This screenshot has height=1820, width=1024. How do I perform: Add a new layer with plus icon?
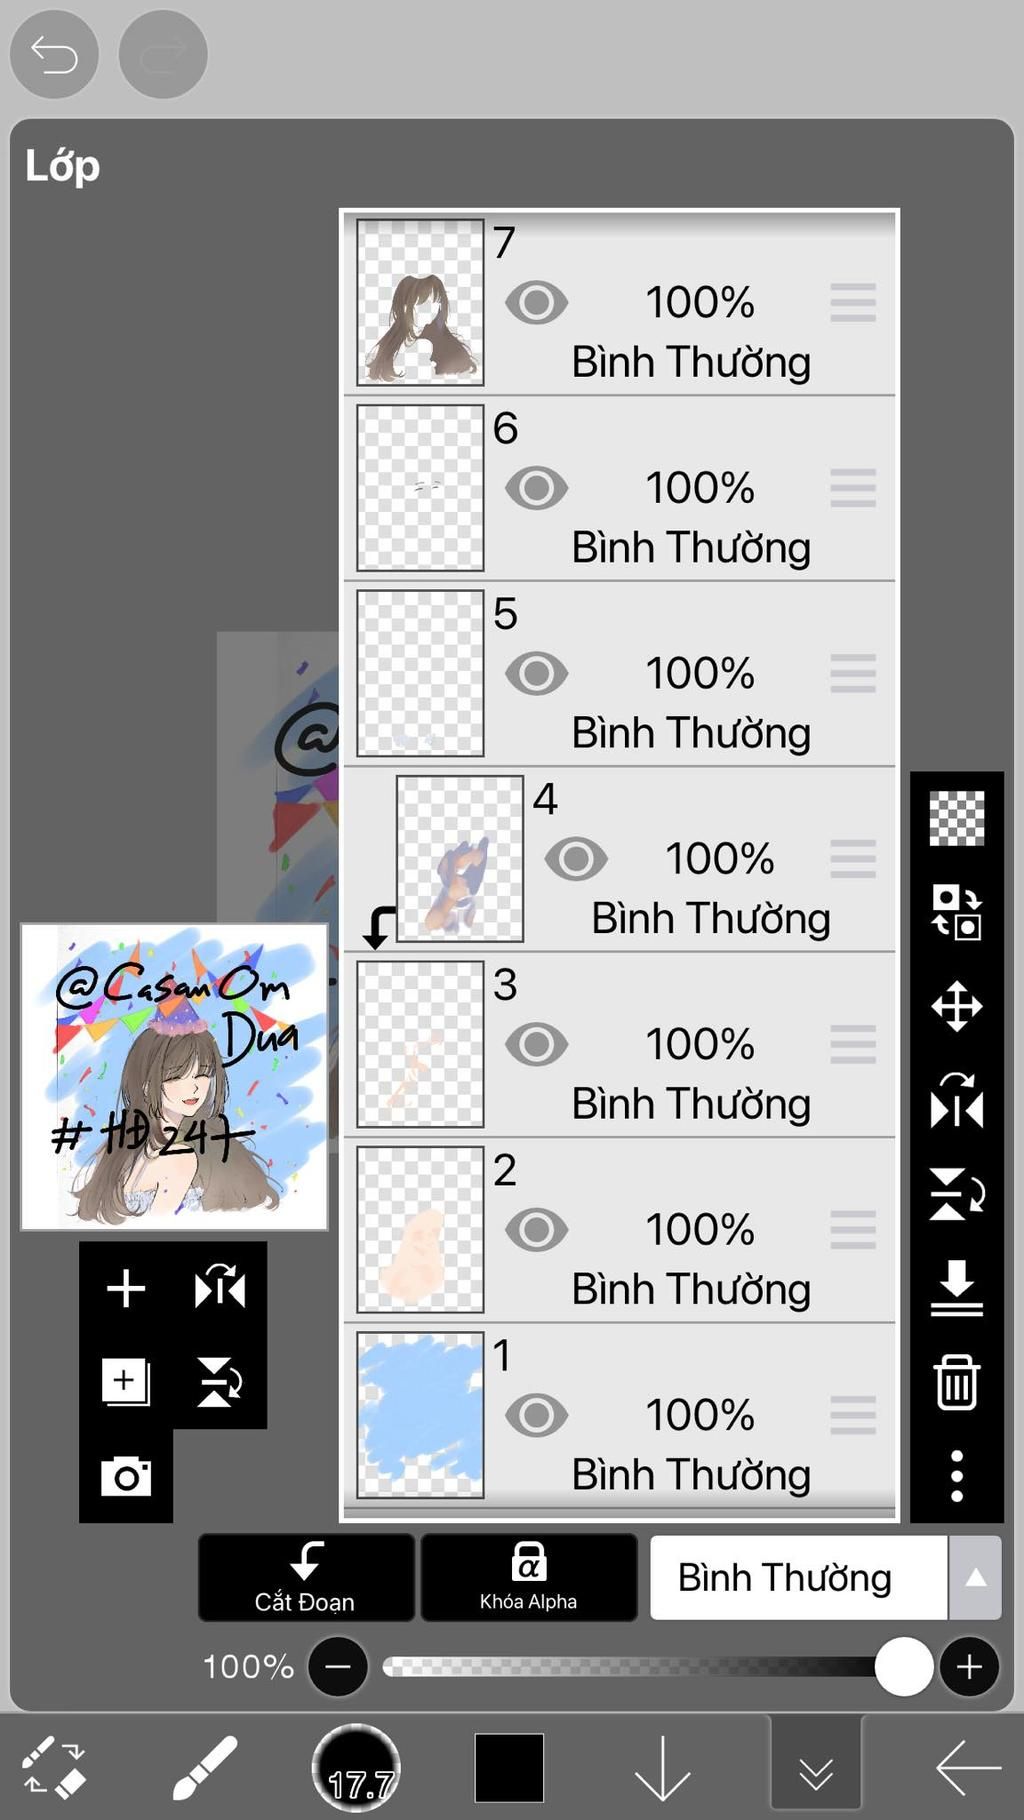coord(126,1288)
